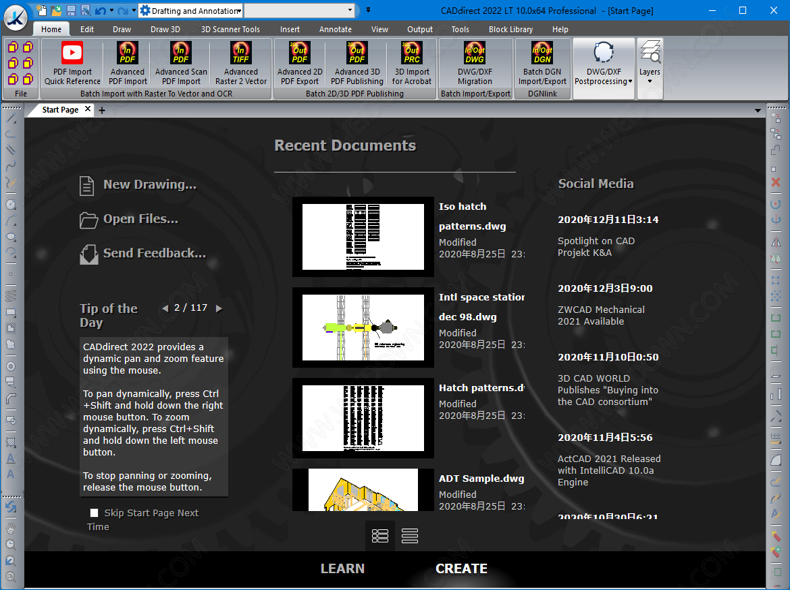The width and height of the screenshot is (790, 590).
Task: Open the Insert ribbon tab
Action: (x=290, y=29)
